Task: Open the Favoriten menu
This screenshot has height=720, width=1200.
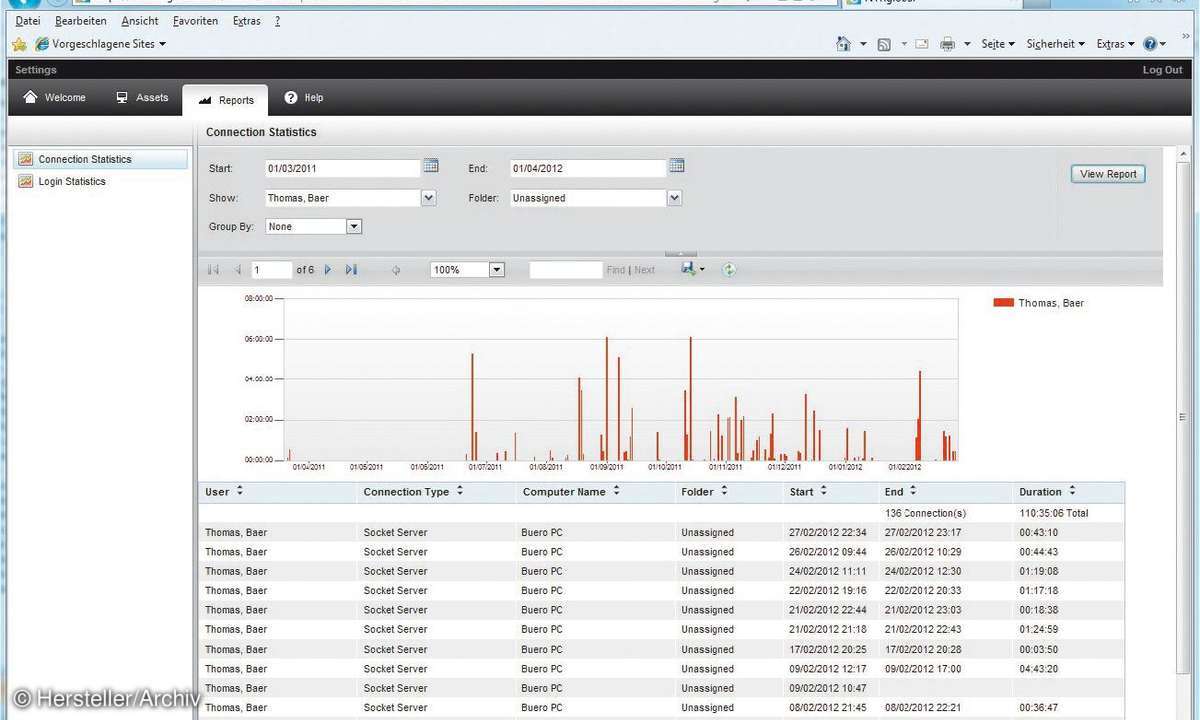Action: pos(195,21)
